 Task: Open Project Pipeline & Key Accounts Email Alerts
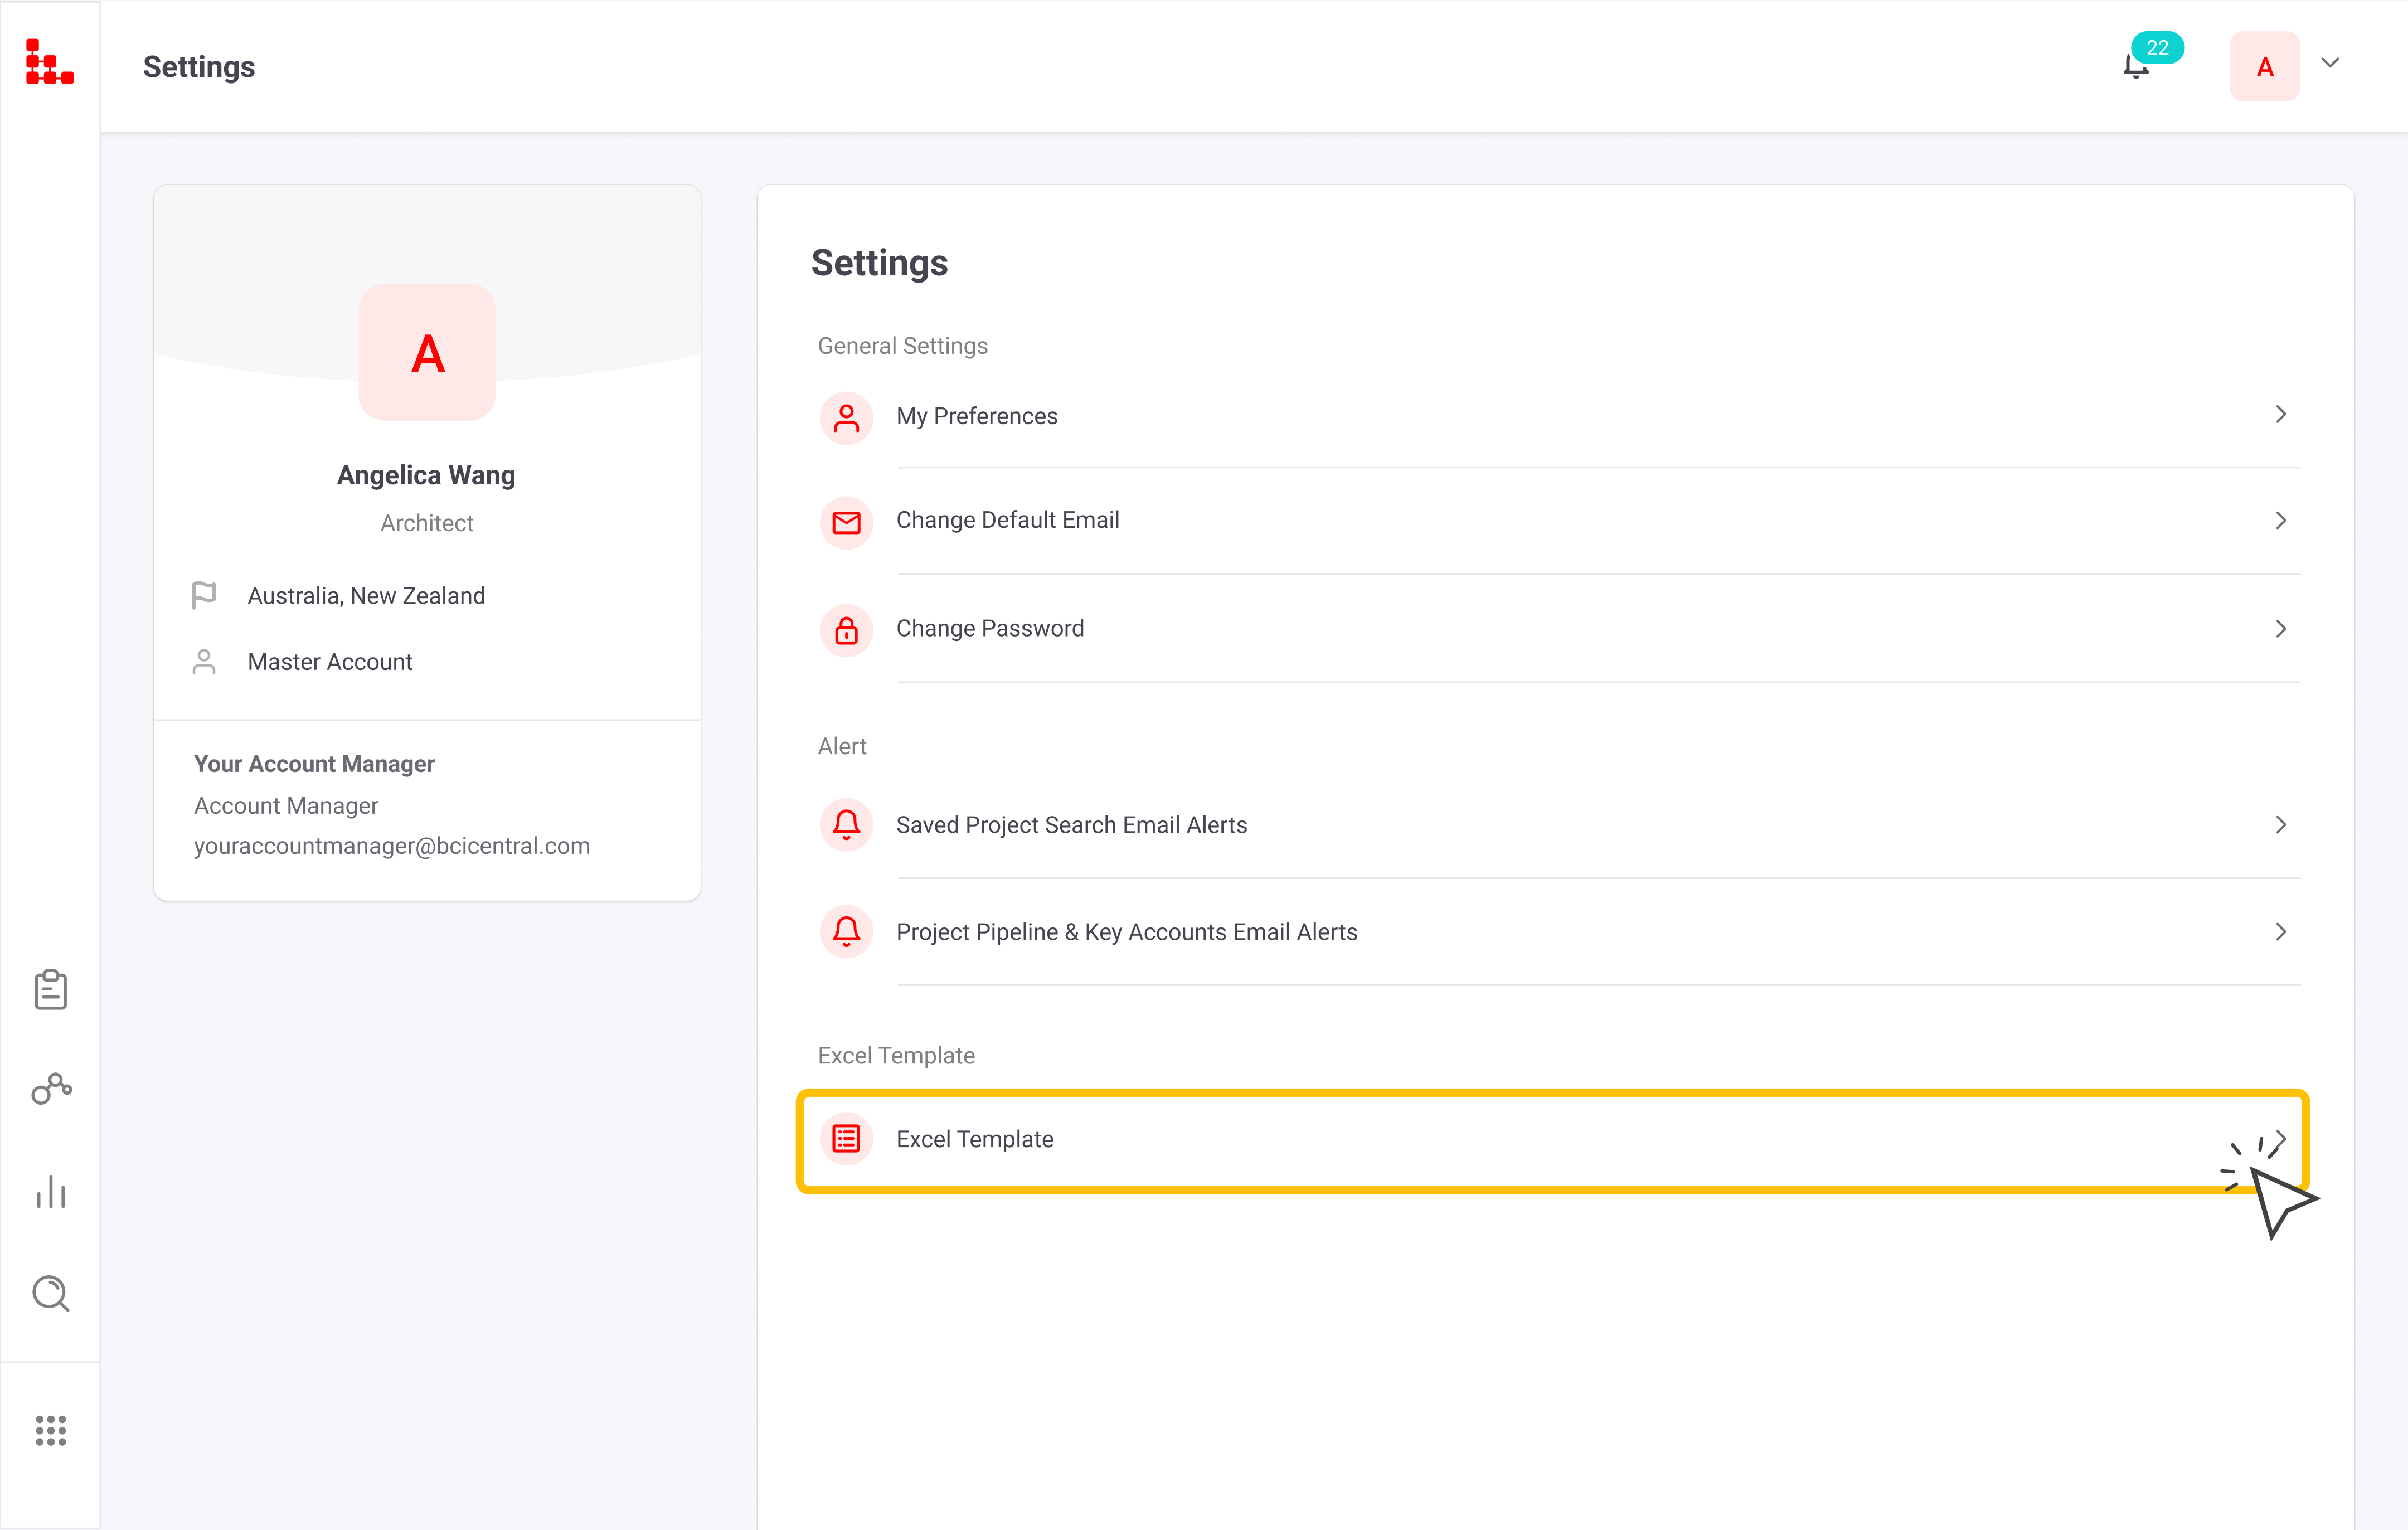tap(1126, 932)
